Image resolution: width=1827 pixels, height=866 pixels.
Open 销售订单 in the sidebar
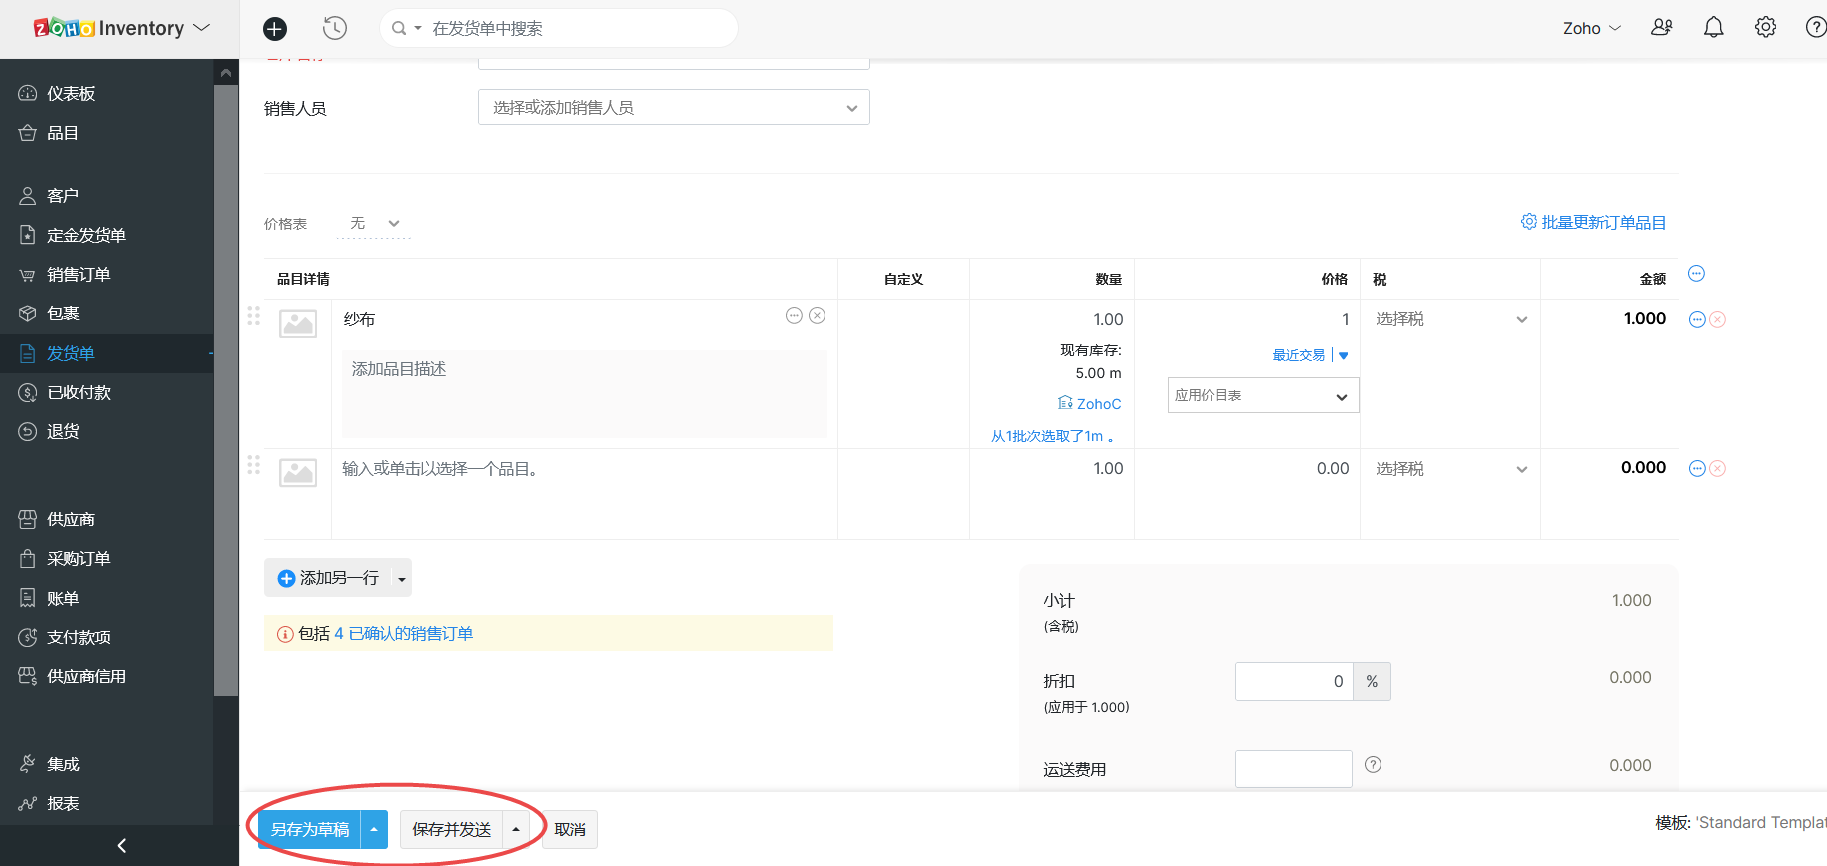click(x=78, y=275)
